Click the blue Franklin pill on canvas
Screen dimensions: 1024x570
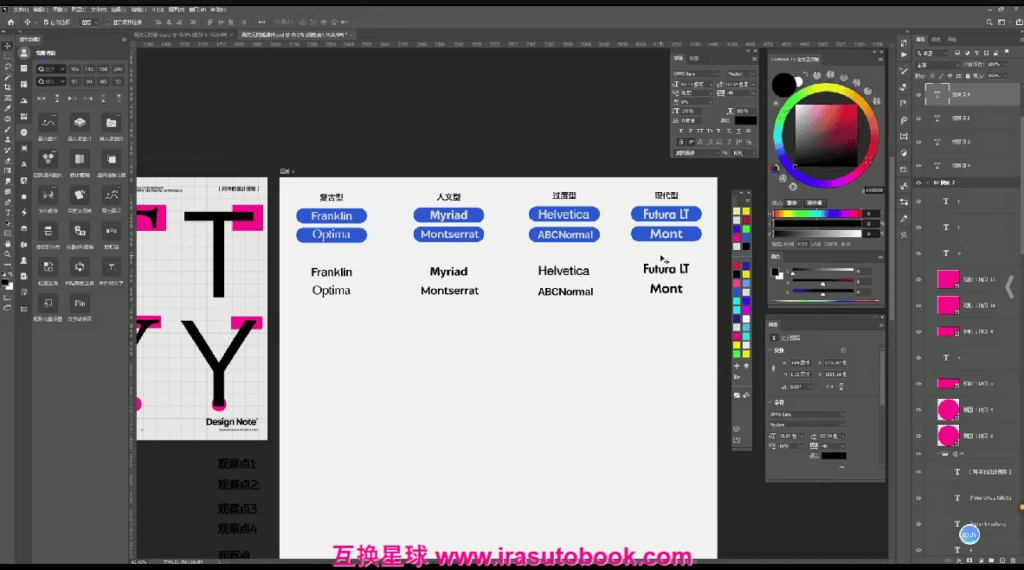click(331, 216)
